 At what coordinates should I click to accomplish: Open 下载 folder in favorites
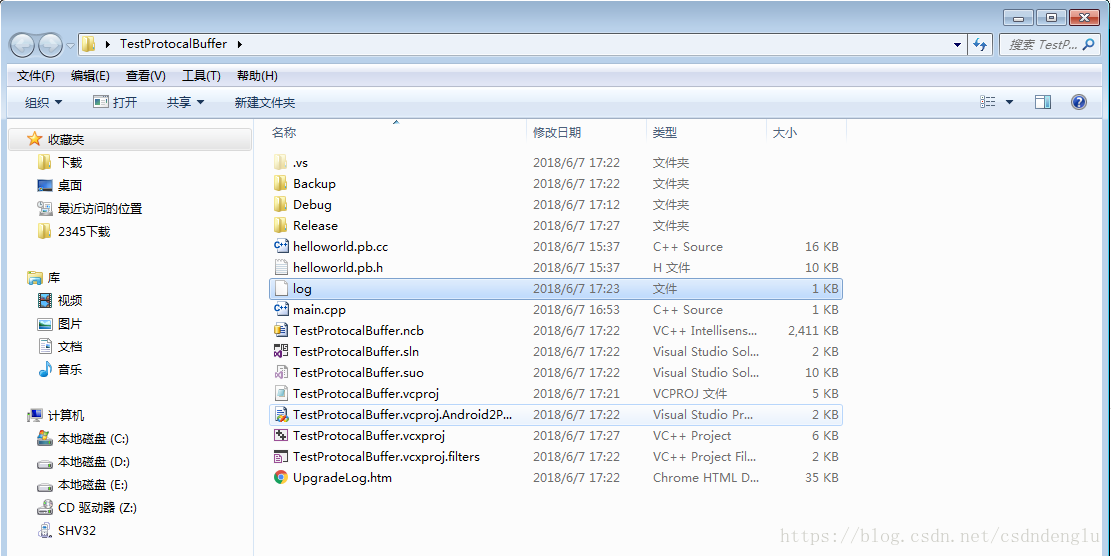[x=70, y=163]
